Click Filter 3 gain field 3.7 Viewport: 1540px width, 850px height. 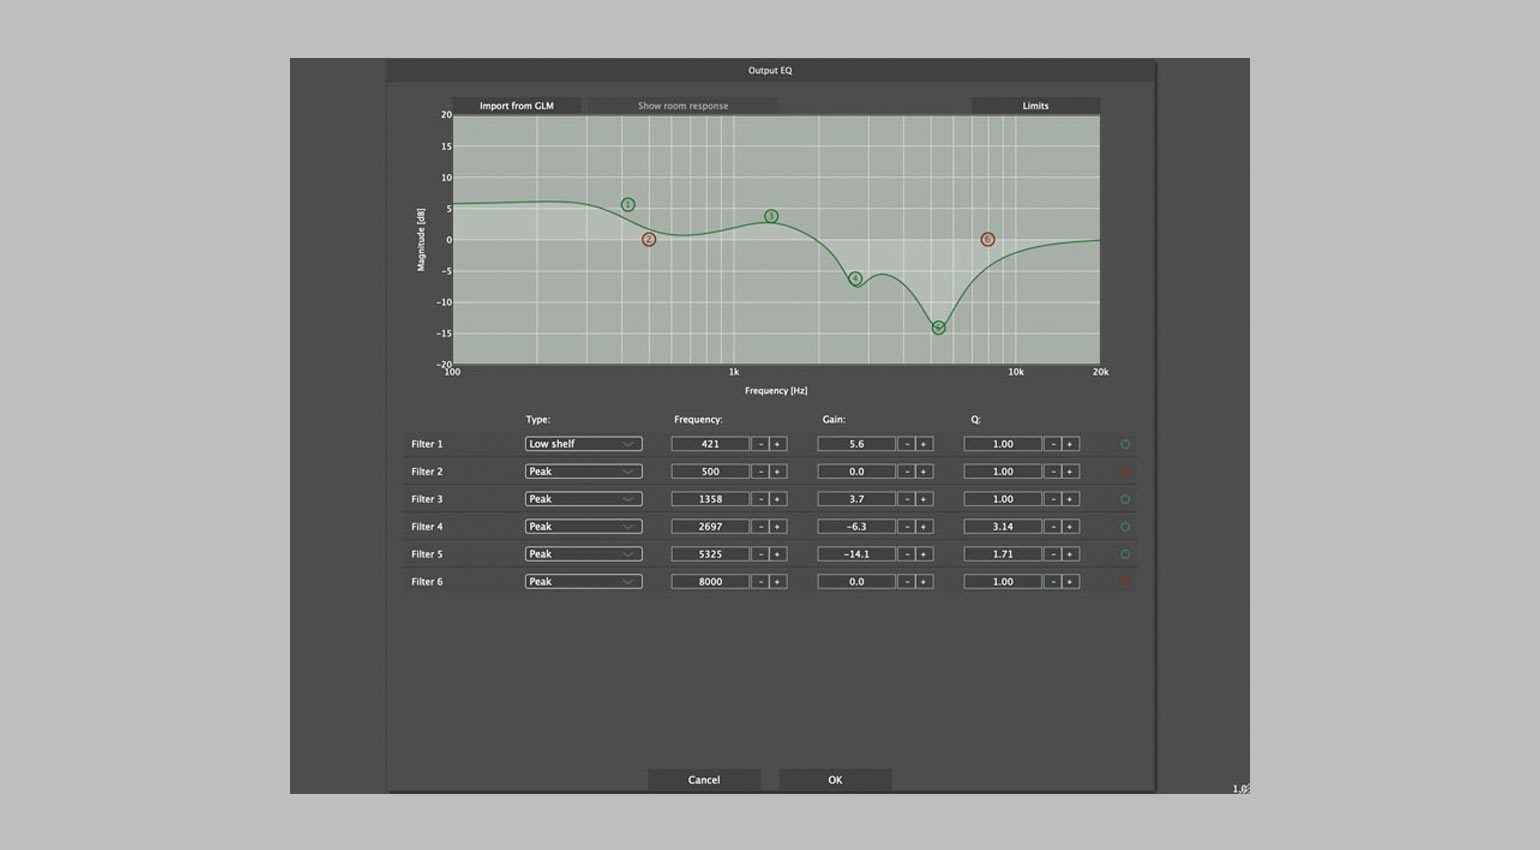(x=856, y=499)
